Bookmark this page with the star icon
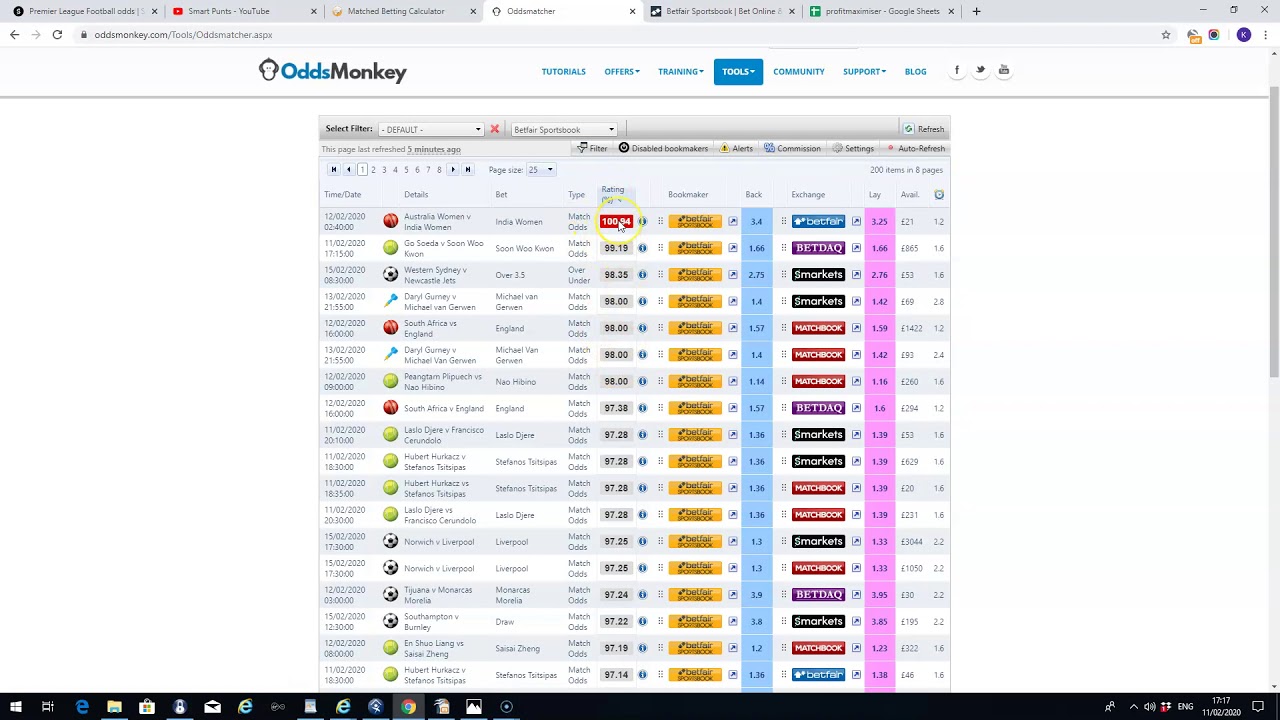The image size is (1280, 720). 1166,35
